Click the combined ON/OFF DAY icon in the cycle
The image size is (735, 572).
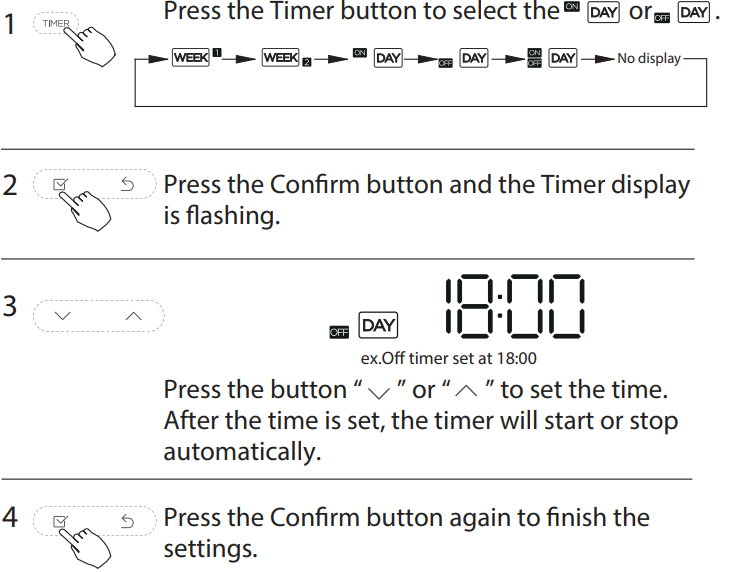point(552,58)
